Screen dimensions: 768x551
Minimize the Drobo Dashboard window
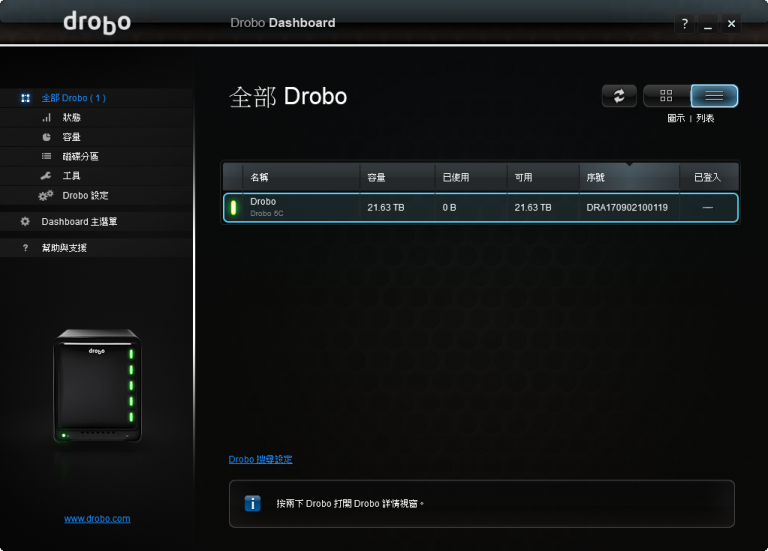[x=708, y=24]
